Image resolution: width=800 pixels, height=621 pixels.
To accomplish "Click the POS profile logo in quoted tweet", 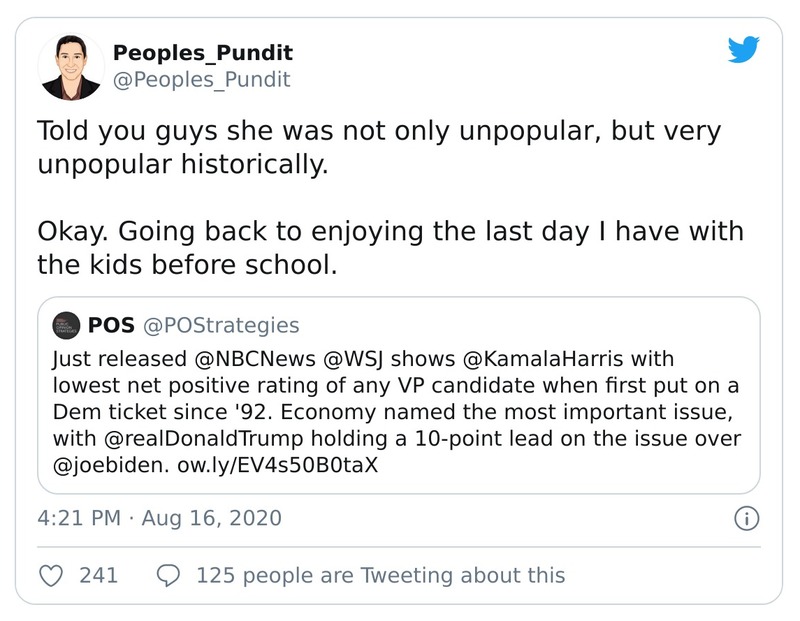I will 66,325.
